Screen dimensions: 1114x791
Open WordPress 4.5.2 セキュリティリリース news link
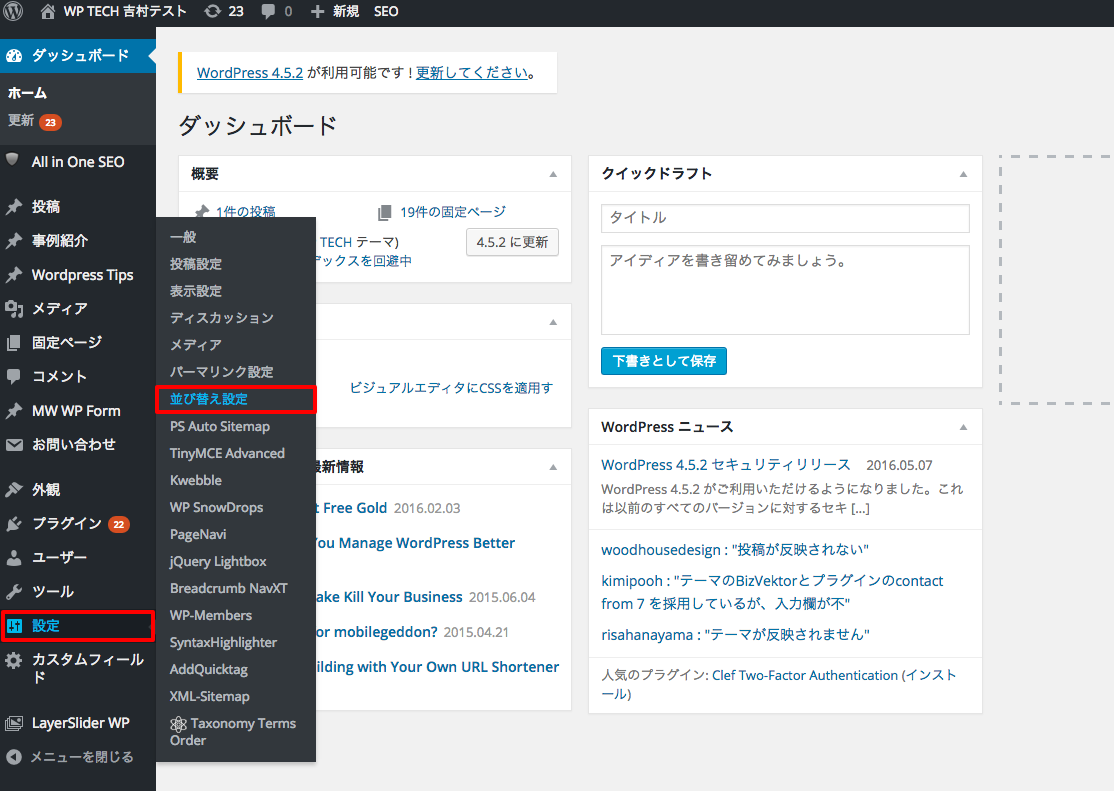click(725, 465)
